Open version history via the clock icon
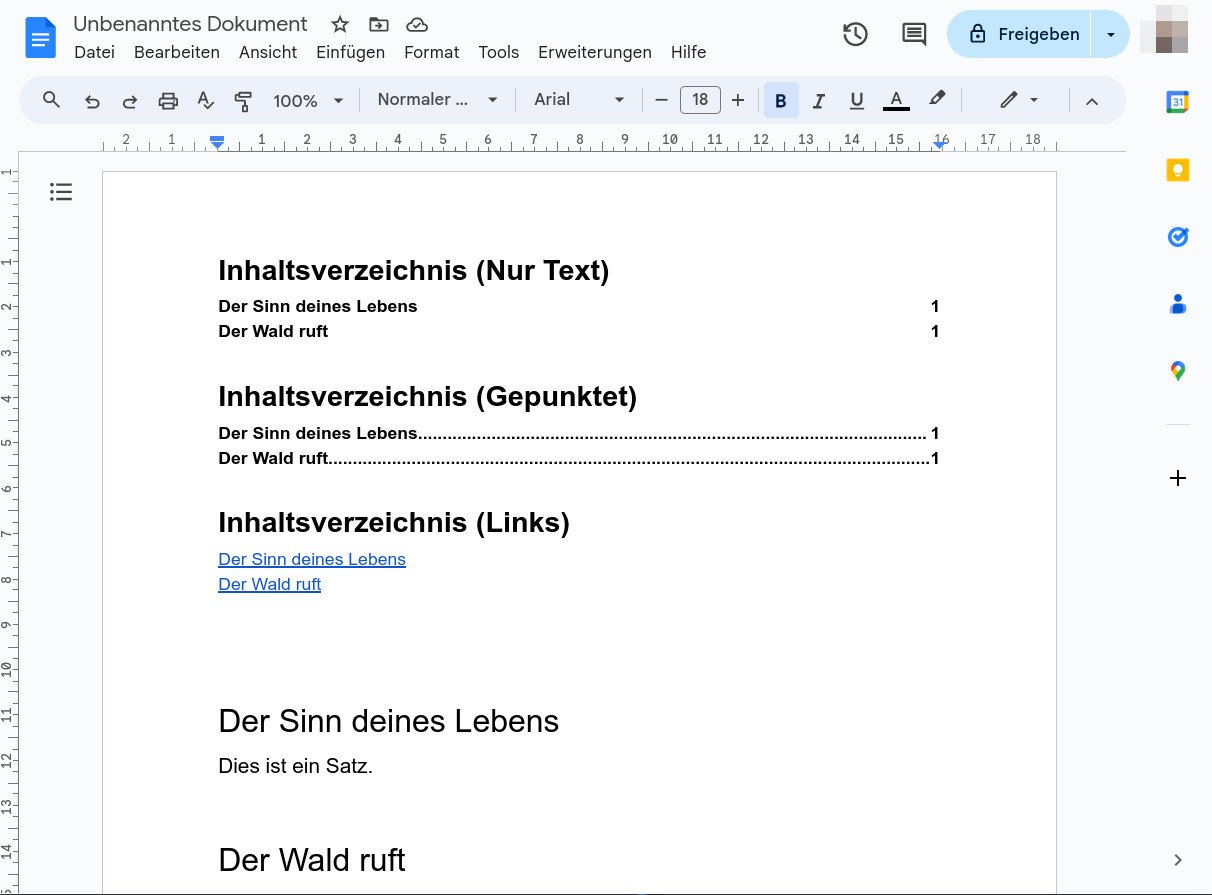This screenshot has width=1212, height=895. coord(855,34)
